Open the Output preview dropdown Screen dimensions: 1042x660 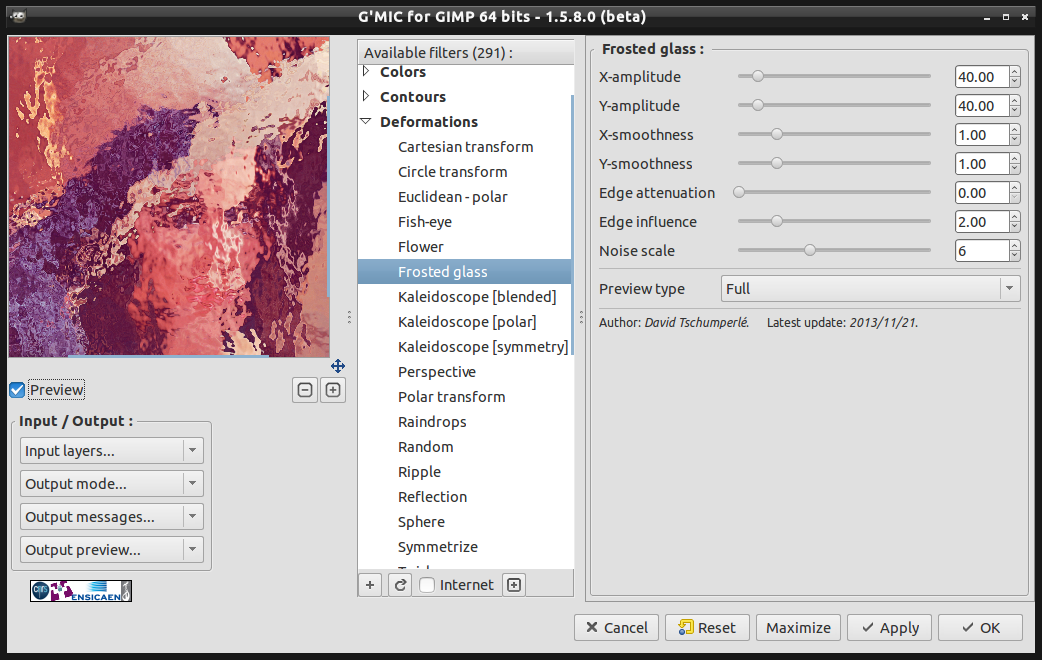[x=112, y=550]
